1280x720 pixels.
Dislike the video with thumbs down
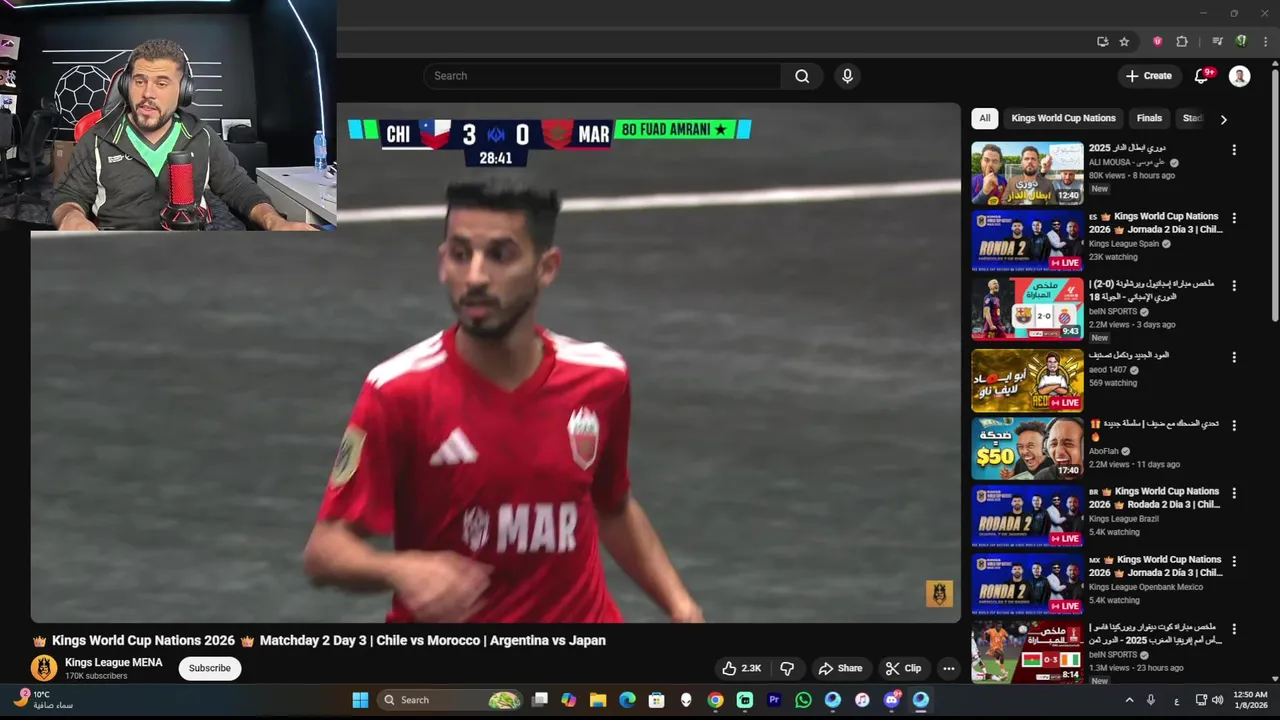point(787,668)
